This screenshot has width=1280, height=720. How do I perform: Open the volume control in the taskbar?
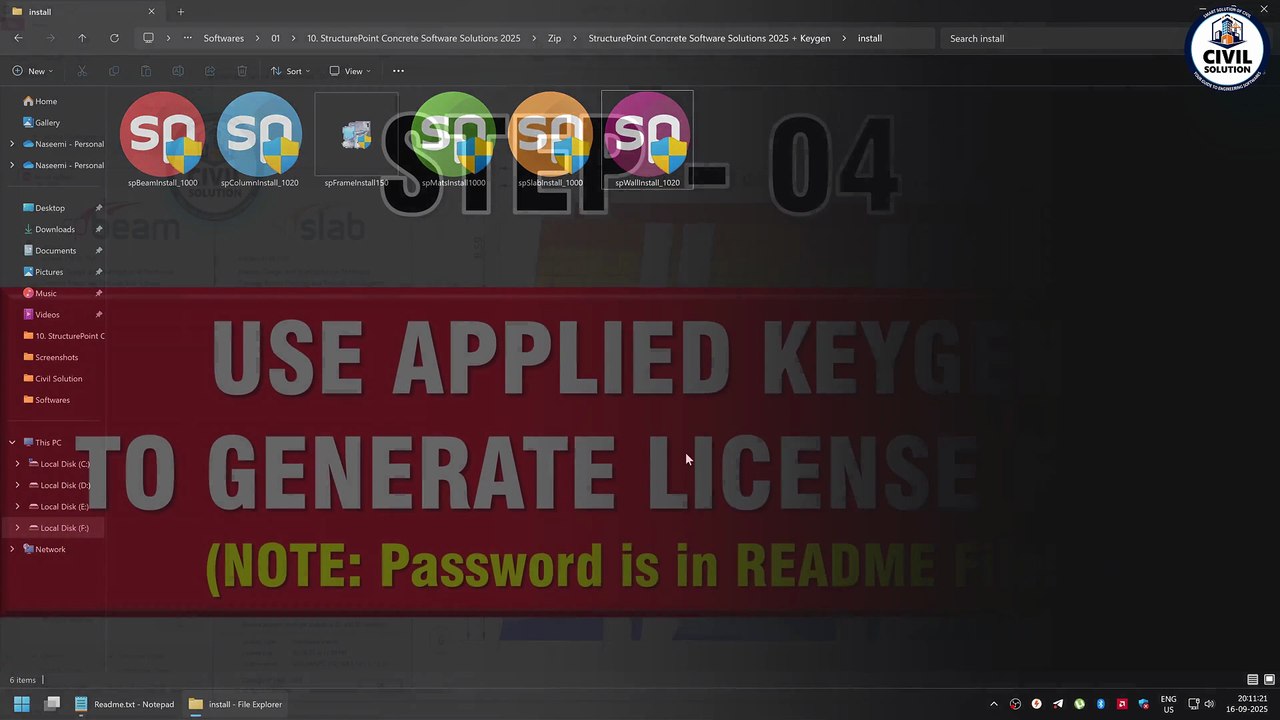coord(1209,704)
